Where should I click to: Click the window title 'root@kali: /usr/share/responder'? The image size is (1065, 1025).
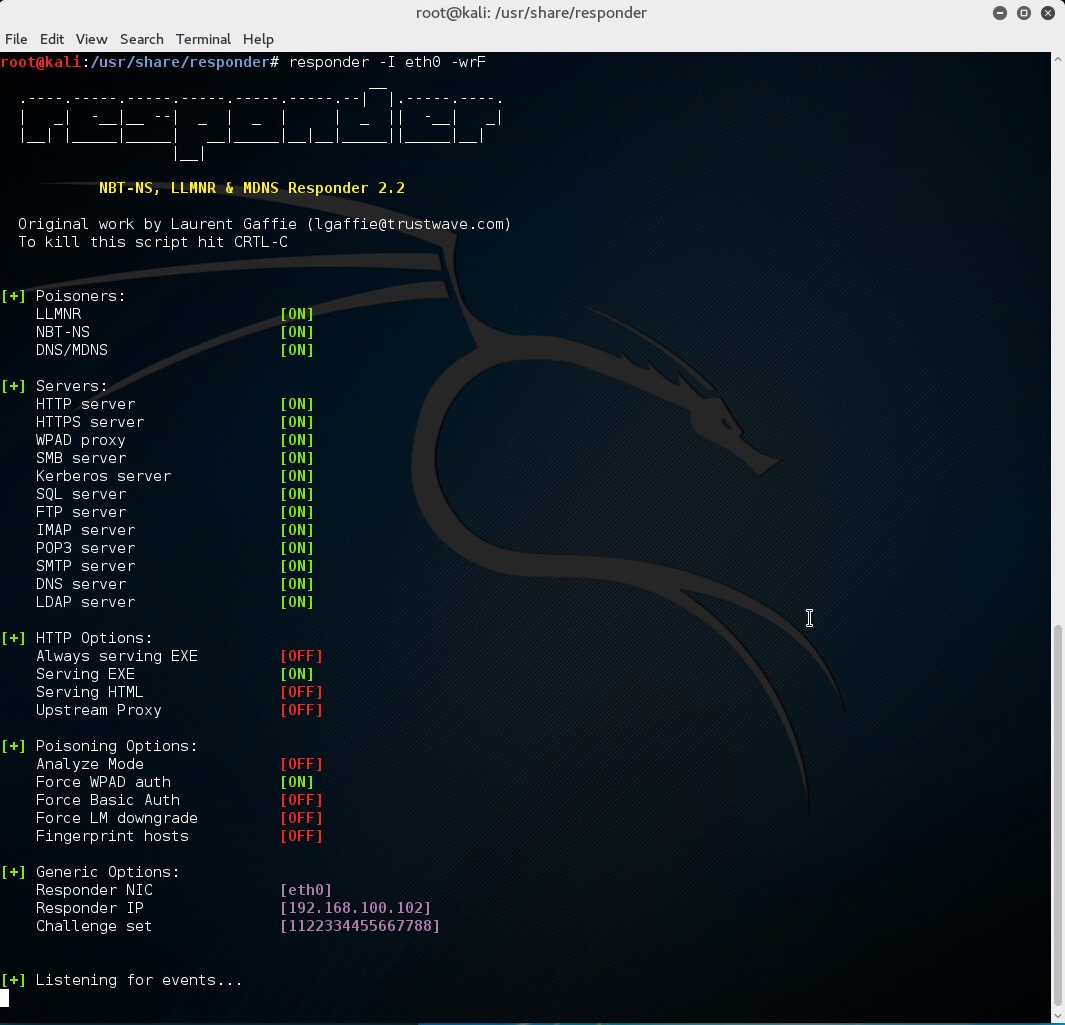[531, 13]
